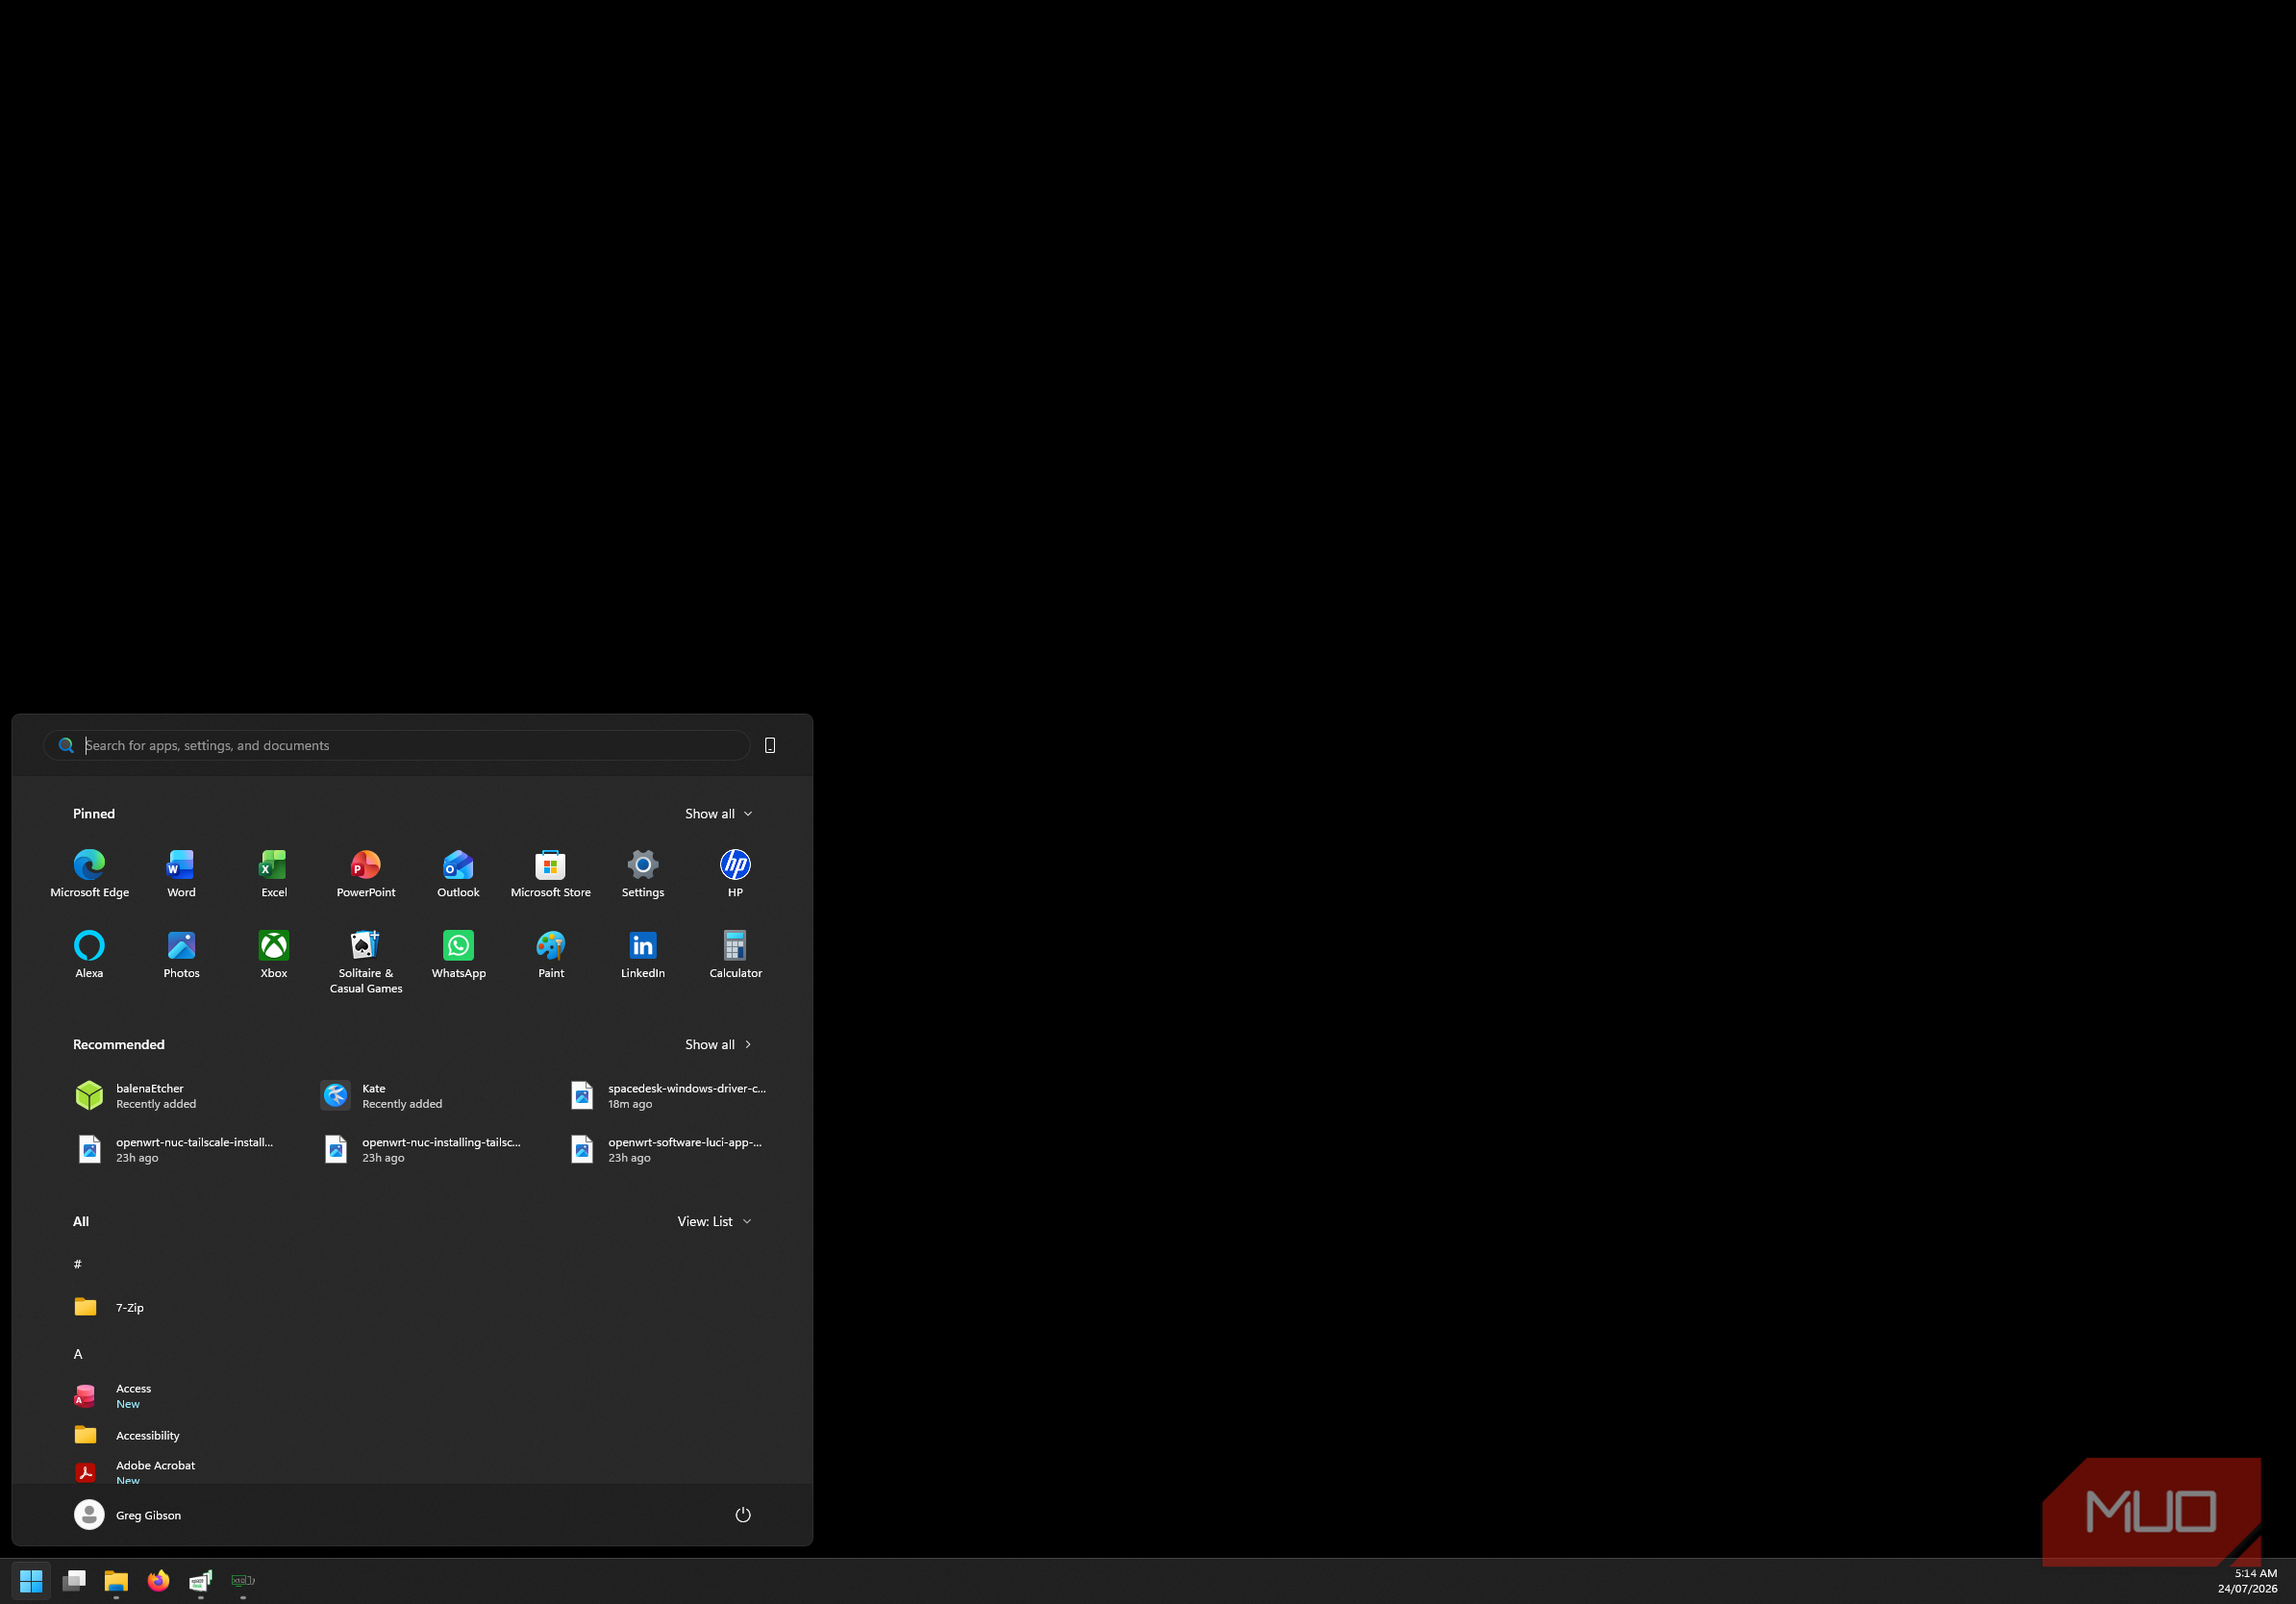Click the green monitor icon on the taskbar
Viewport: 2296px width, 1604px height.
pos(243,1580)
